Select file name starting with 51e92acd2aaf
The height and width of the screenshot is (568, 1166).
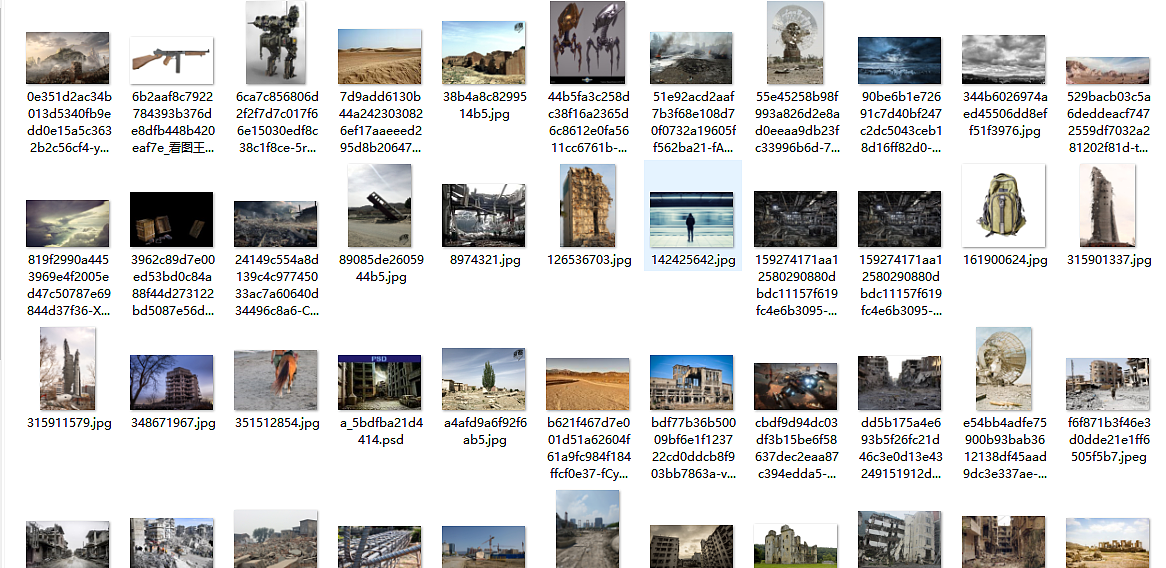click(x=692, y=123)
